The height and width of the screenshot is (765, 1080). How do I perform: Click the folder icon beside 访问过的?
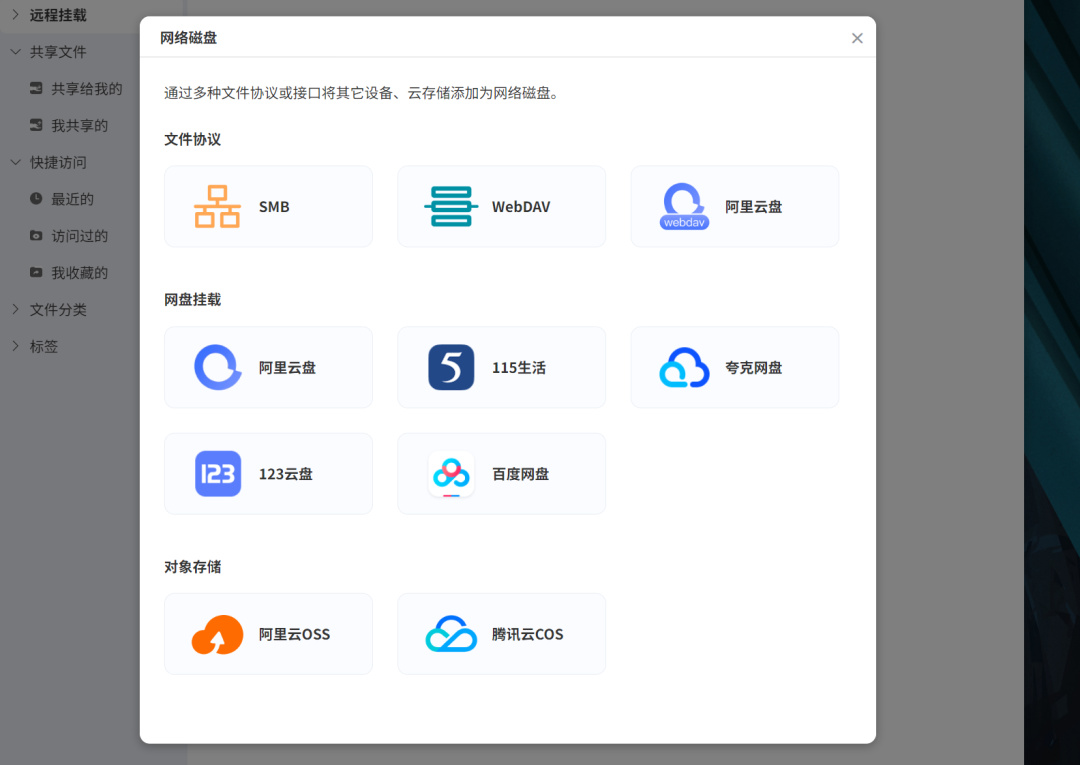point(36,235)
